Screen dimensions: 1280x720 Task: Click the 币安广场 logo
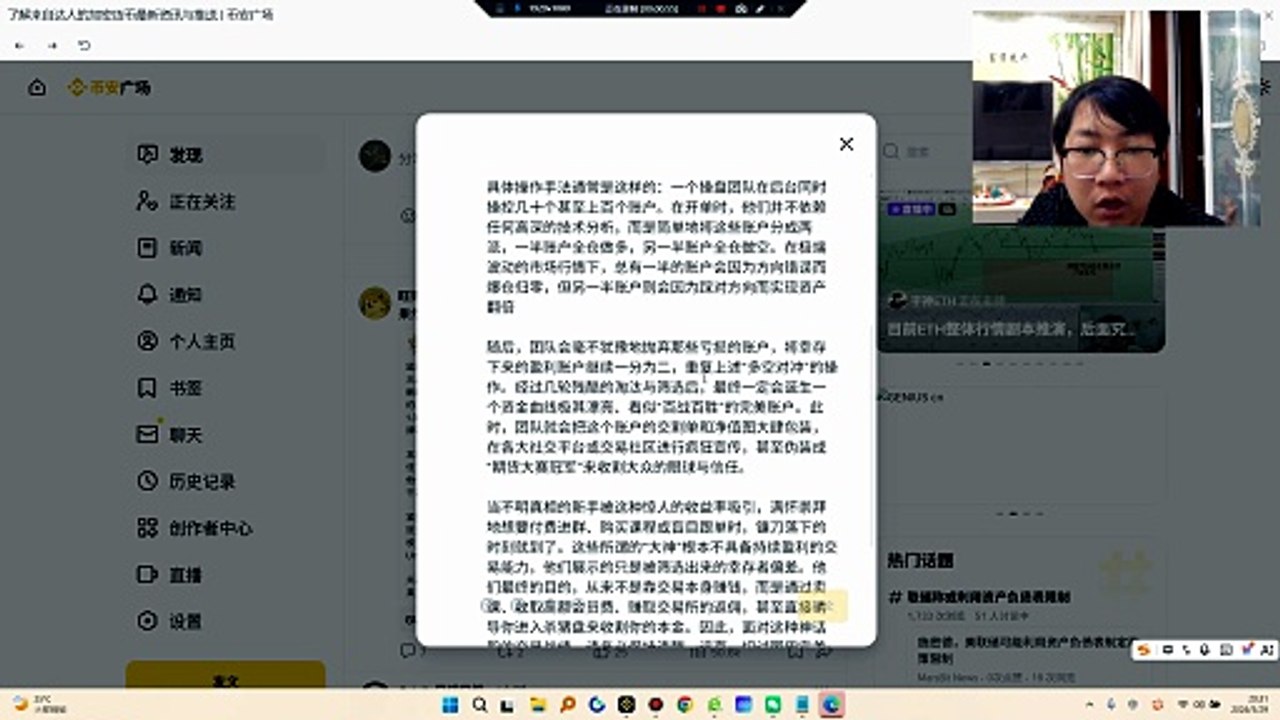click(109, 87)
